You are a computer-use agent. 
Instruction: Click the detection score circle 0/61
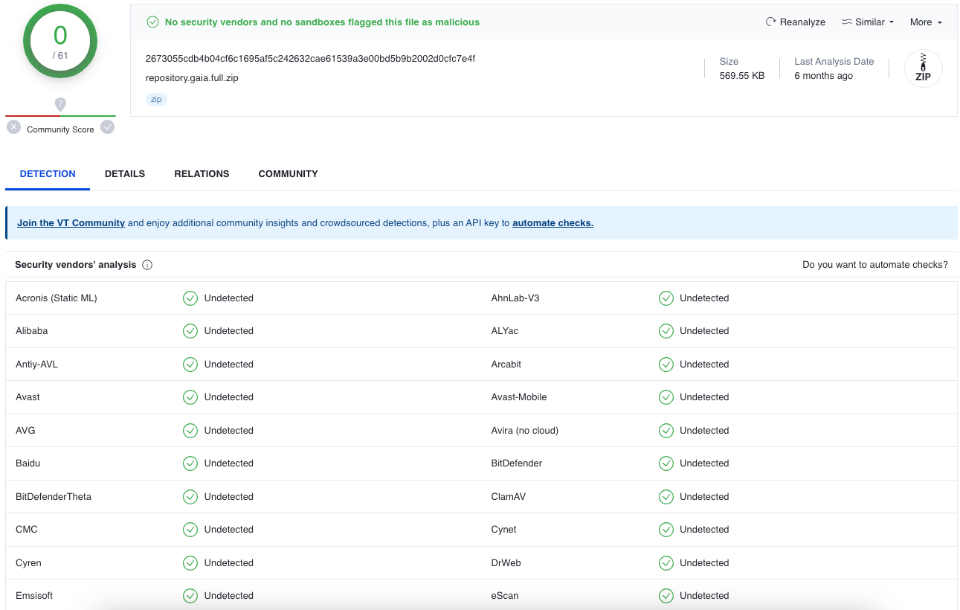(x=60, y=41)
